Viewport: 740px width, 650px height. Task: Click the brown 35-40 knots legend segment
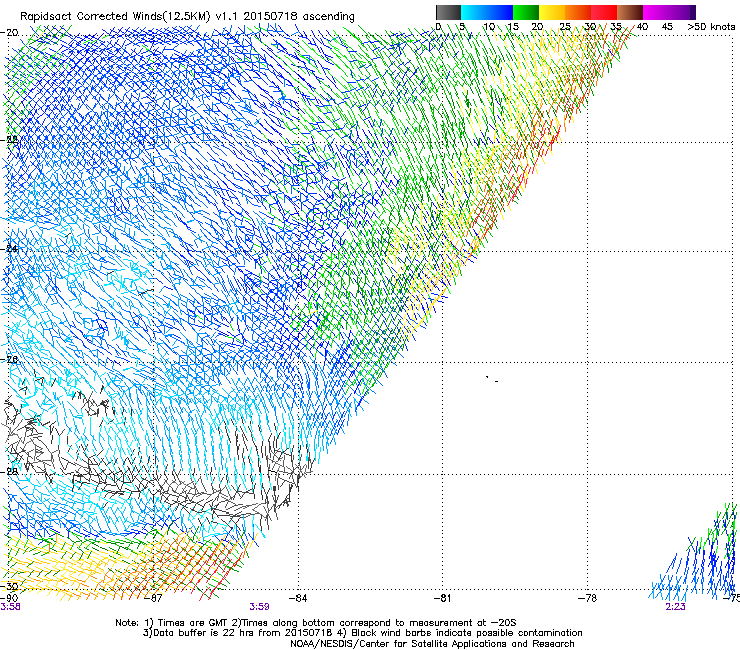(630, 12)
